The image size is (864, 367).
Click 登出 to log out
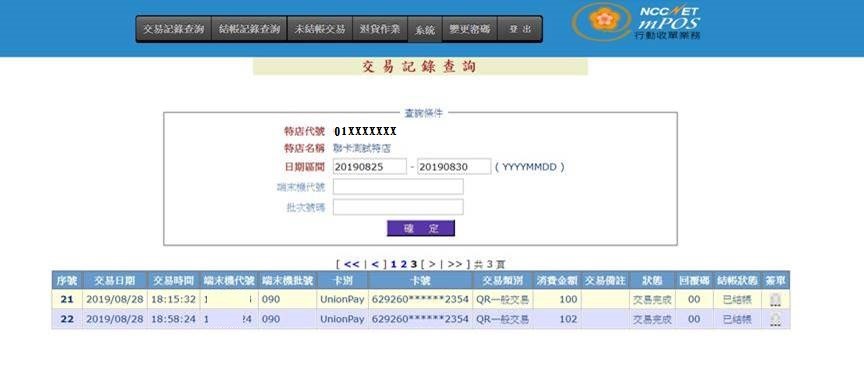click(x=520, y=29)
